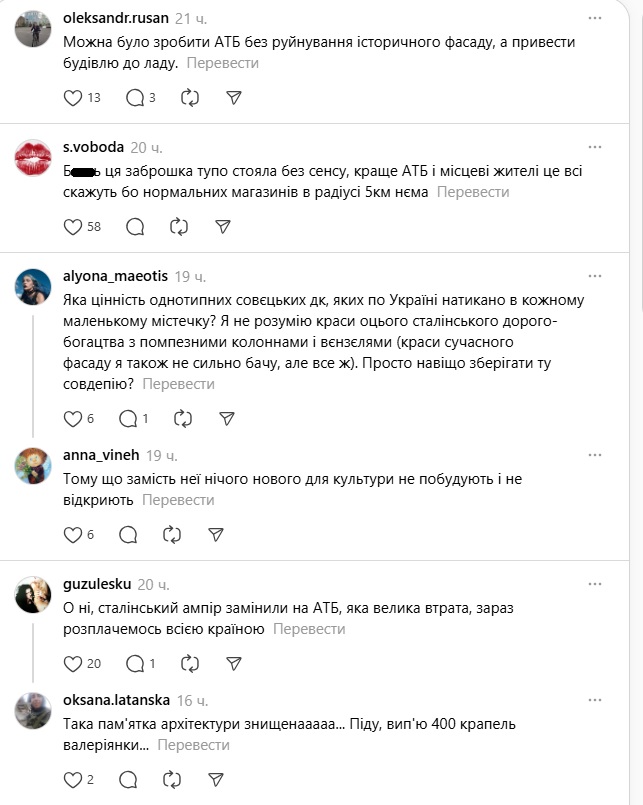Open three-dot menu on alyona_maeotis's comment

point(596,276)
